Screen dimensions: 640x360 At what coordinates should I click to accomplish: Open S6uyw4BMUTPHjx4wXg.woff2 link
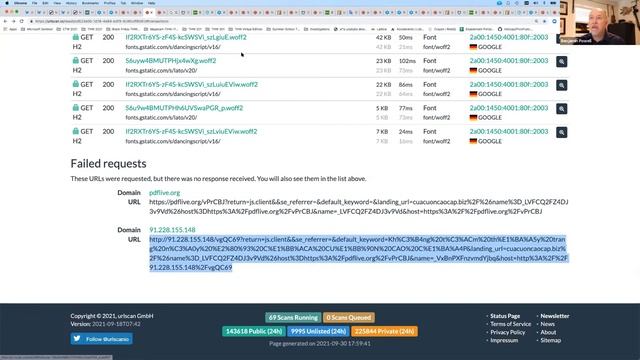coord(171,60)
